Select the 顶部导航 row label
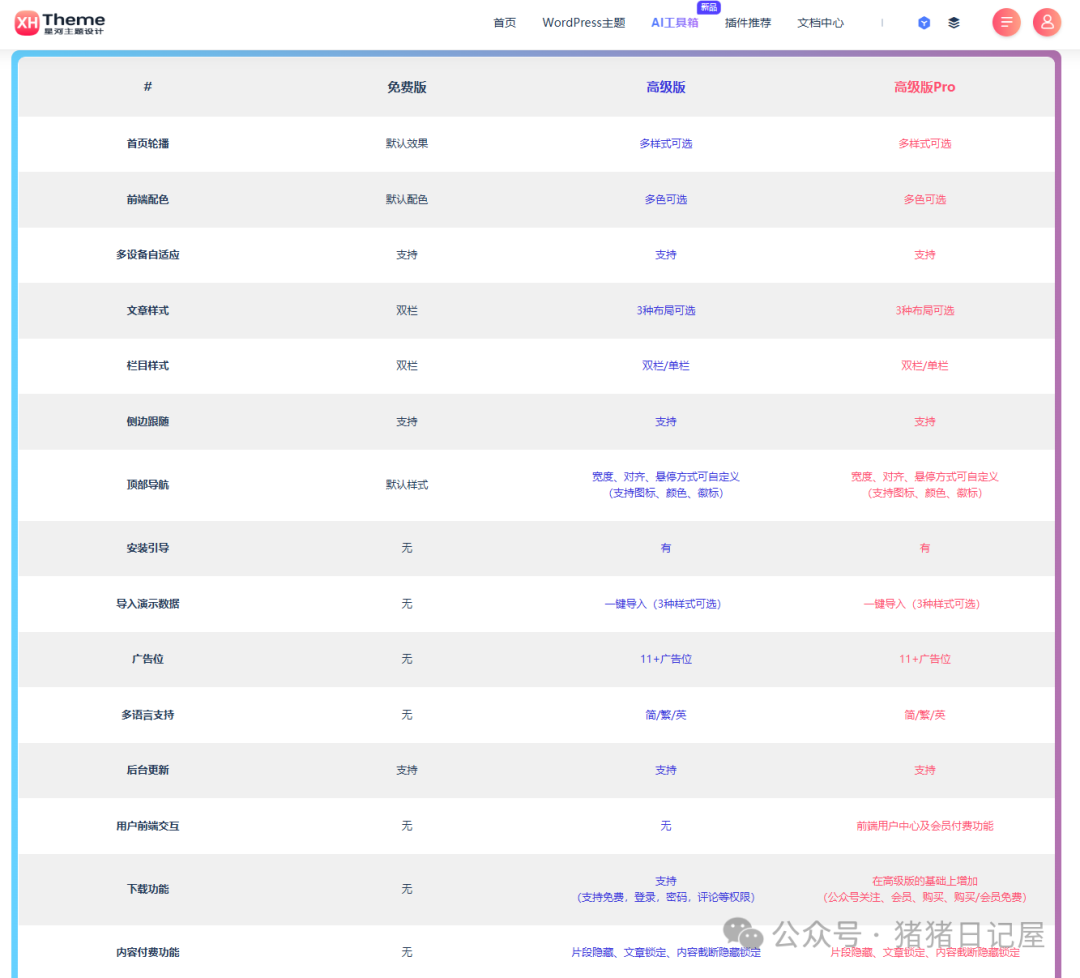This screenshot has height=978, width=1080. point(147,485)
